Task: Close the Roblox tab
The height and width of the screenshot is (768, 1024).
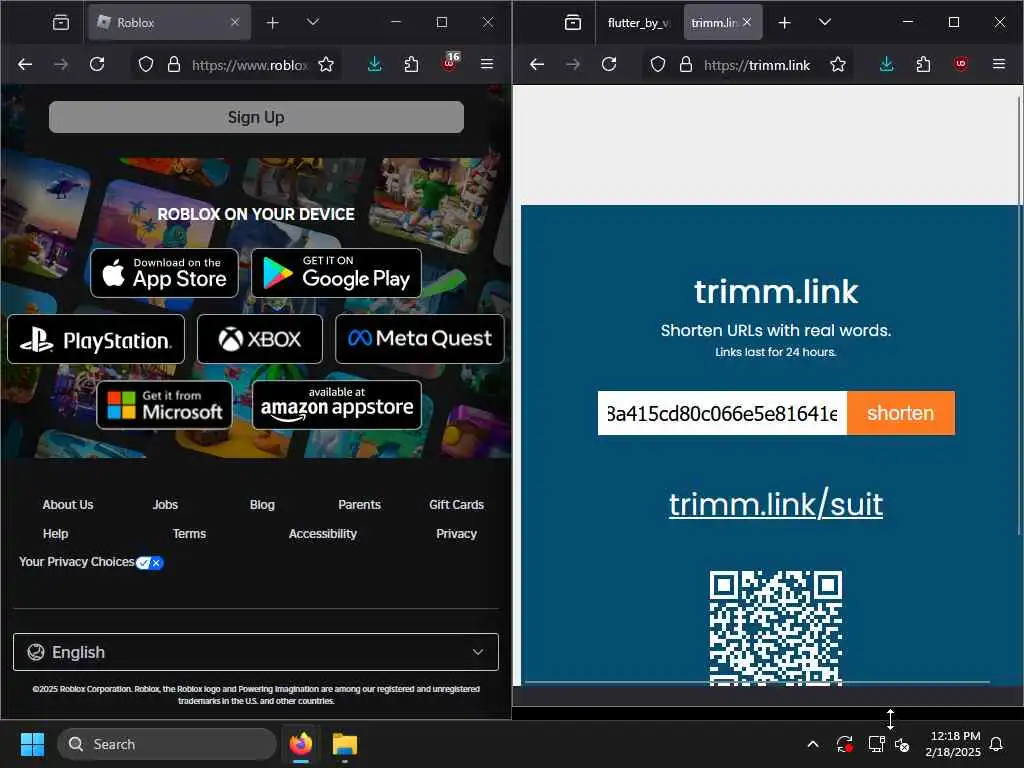Action: [235, 22]
